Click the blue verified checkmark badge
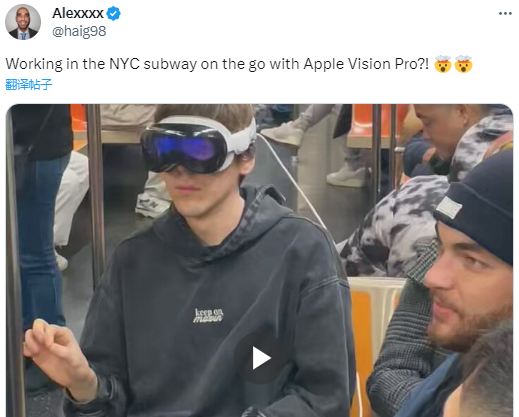 [114, 14]
